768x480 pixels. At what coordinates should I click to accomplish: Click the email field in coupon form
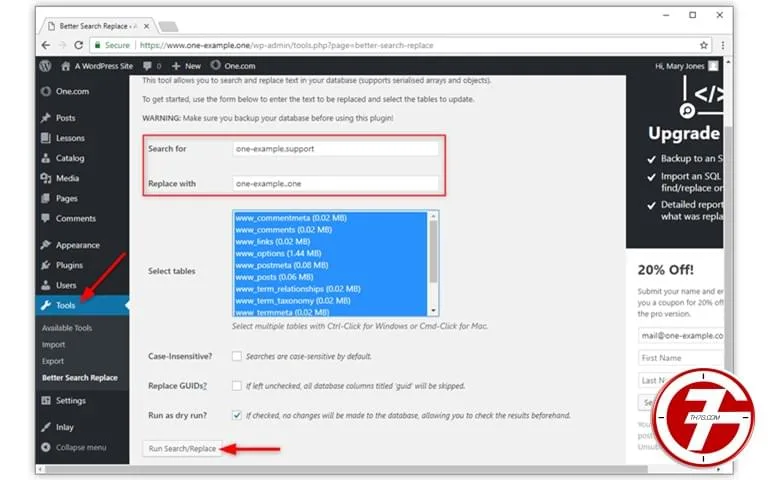click(680, 336)
